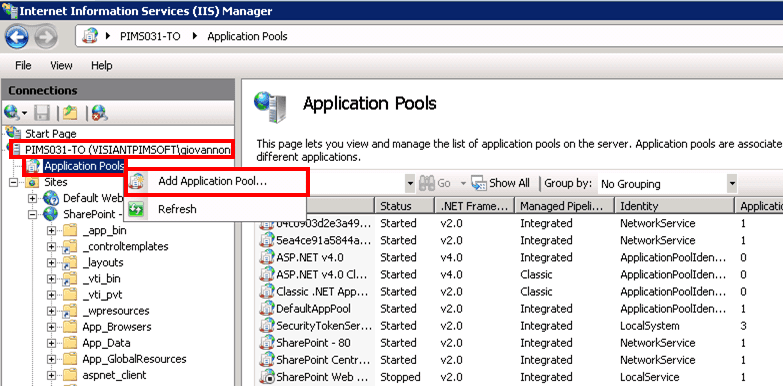Image resolution: width=783 pixels, height=386 pixels.
Task: Click the Save disk icon in Connections
Action: (43, 113)
